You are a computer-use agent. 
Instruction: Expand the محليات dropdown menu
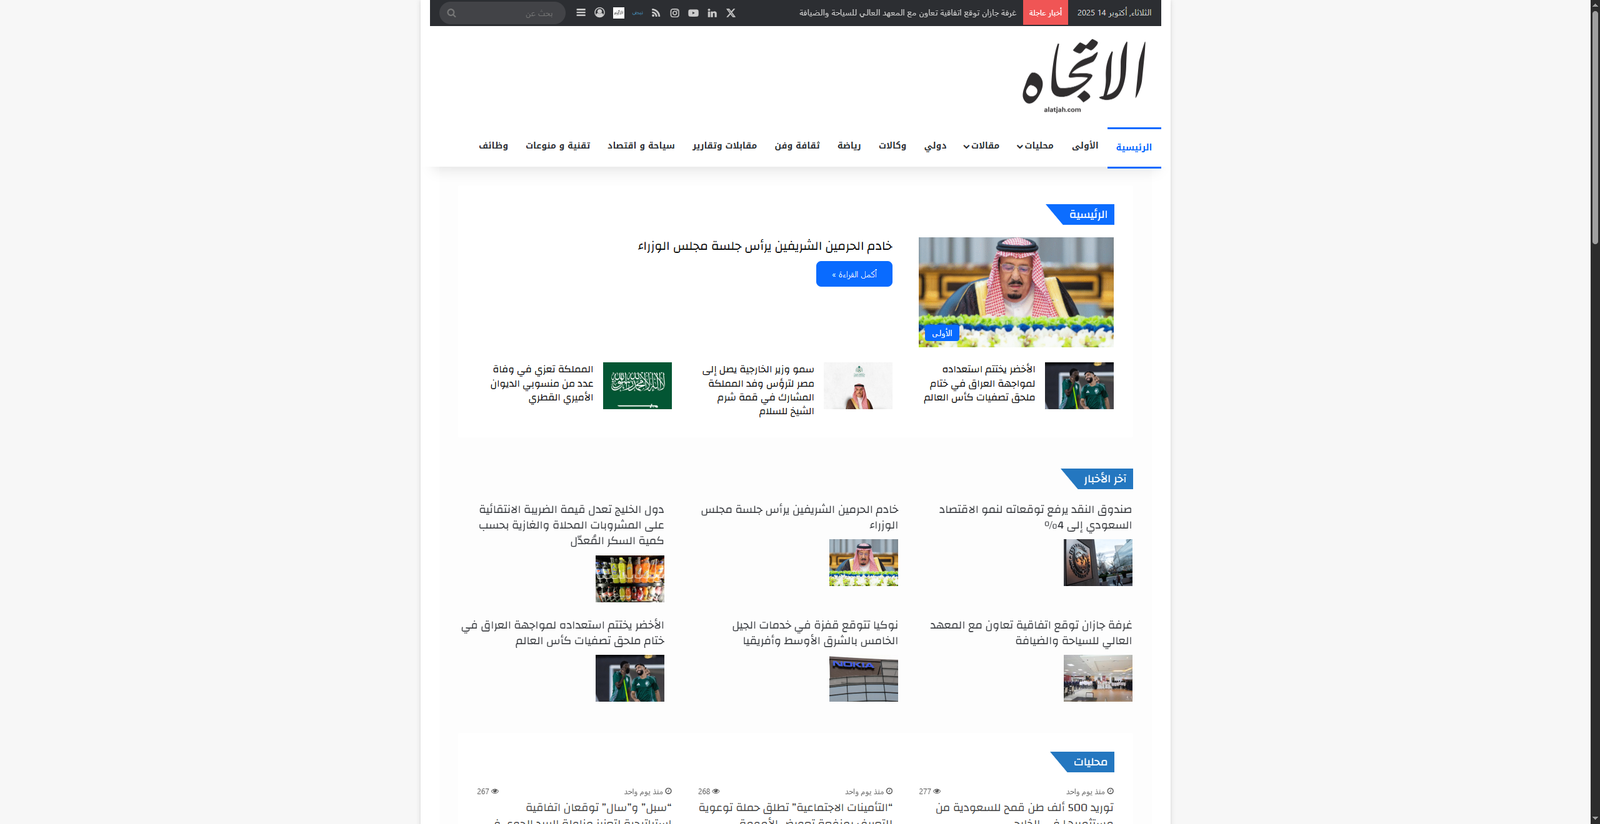point(1035,146)
